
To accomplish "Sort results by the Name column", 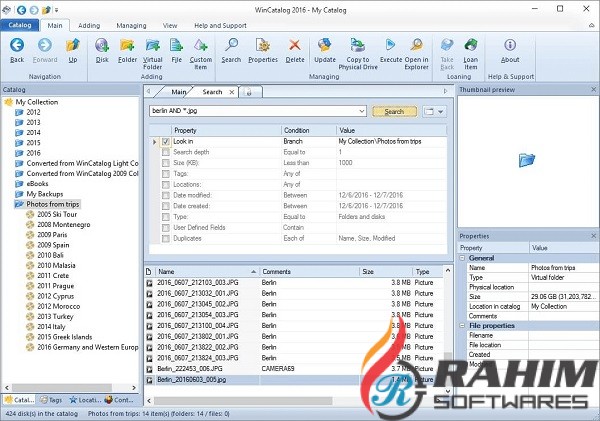I will pyautogui.click(x=207, y=272).
